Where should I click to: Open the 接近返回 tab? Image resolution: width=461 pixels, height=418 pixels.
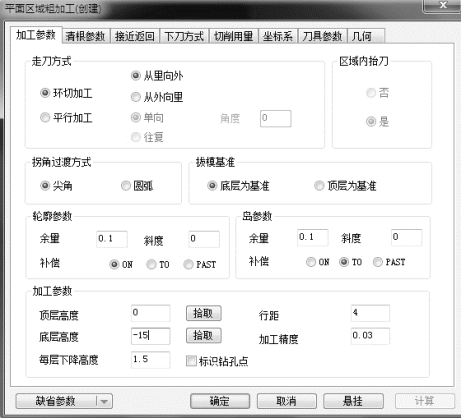click(x=135, y=36)
